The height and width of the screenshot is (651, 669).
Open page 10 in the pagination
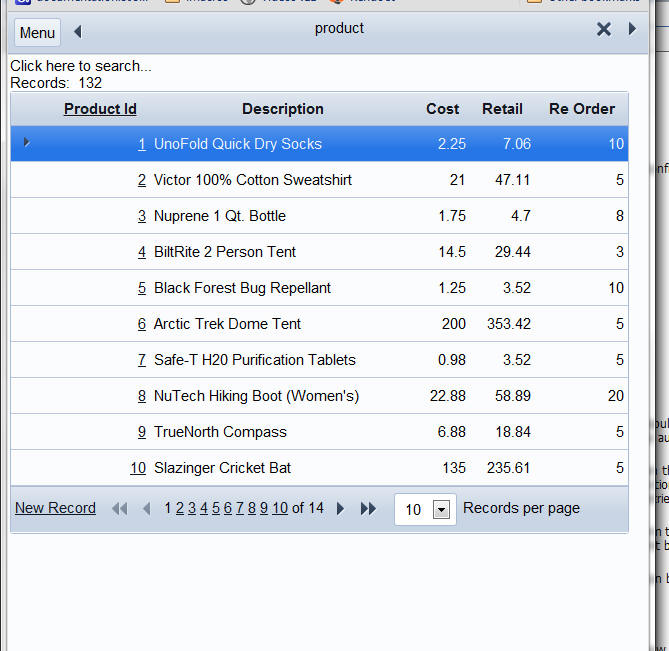280,508
